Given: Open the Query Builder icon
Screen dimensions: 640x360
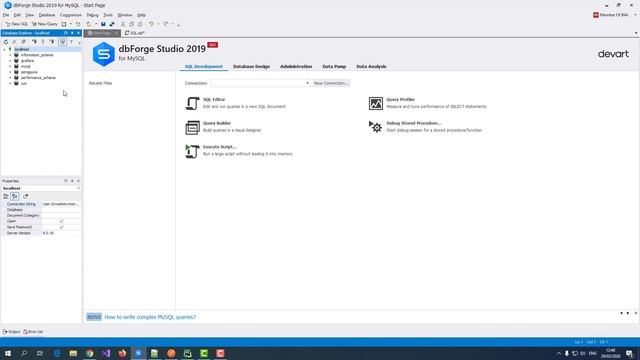Looking at the screenshot, I should [x=192, y=127].
